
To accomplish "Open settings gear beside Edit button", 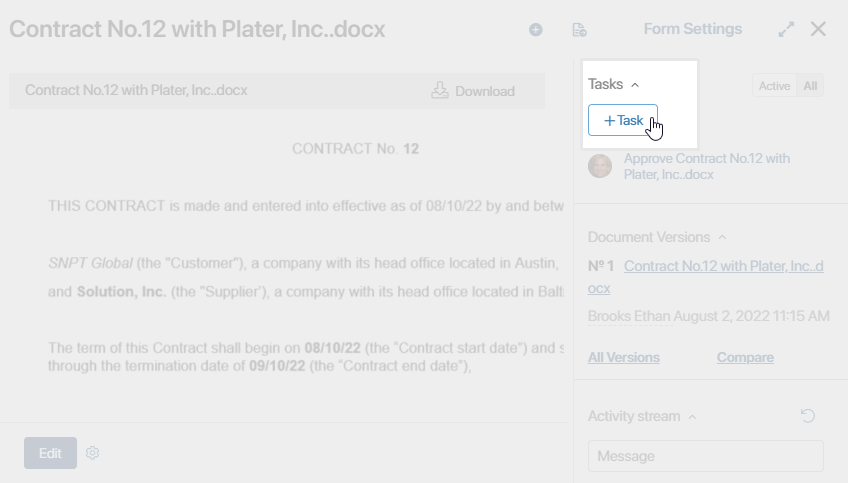I will click(x=92, y=453).
